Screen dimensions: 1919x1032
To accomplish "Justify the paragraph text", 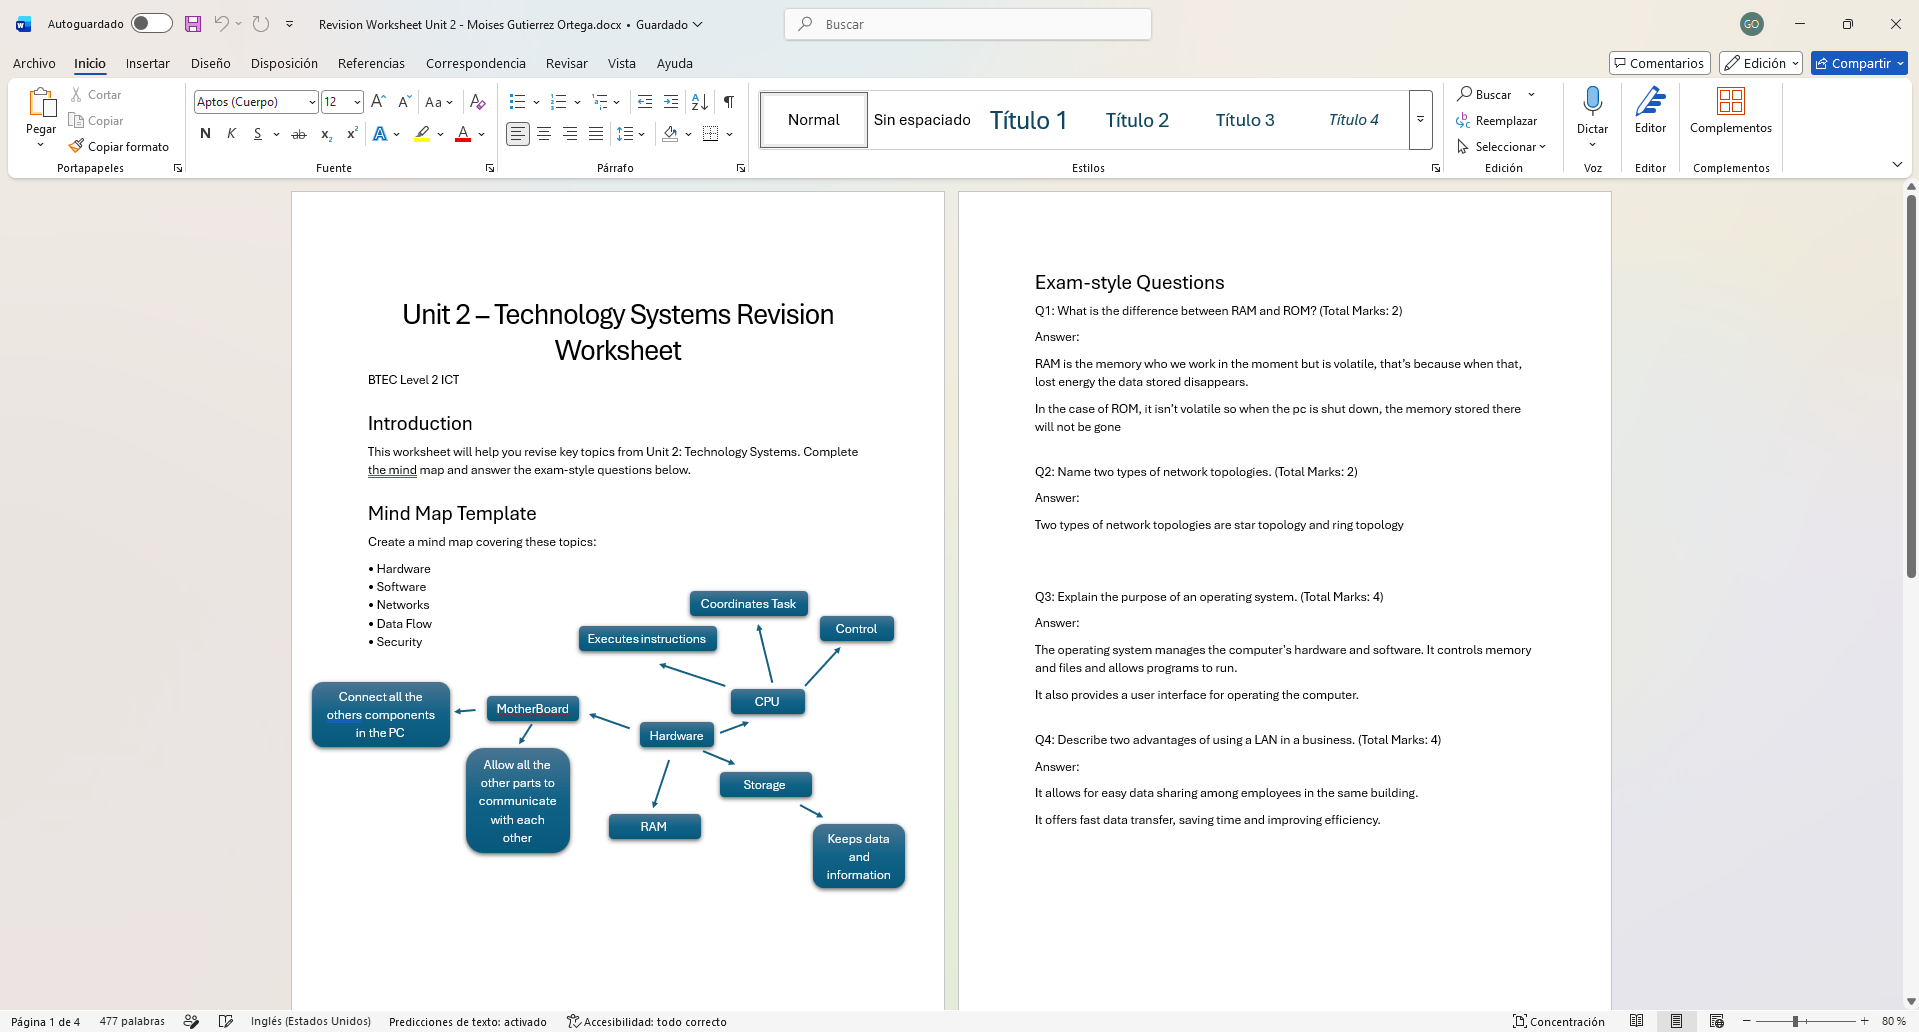I will coord(596,134).
